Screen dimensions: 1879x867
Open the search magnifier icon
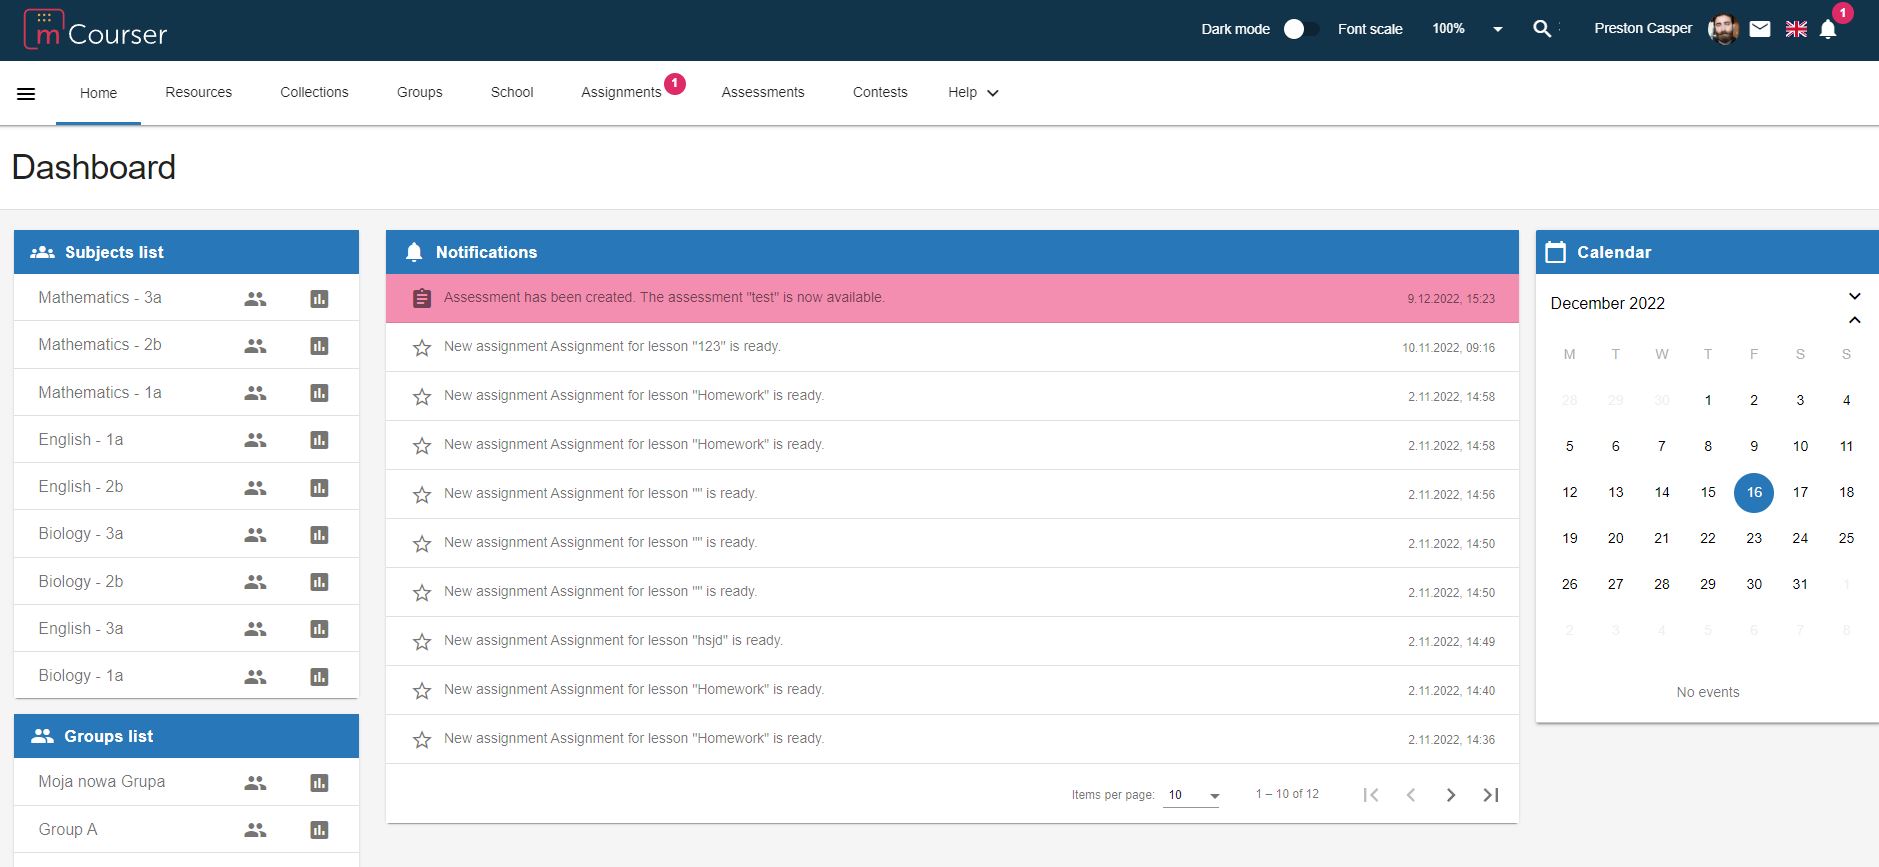(x=1542, y=29)
